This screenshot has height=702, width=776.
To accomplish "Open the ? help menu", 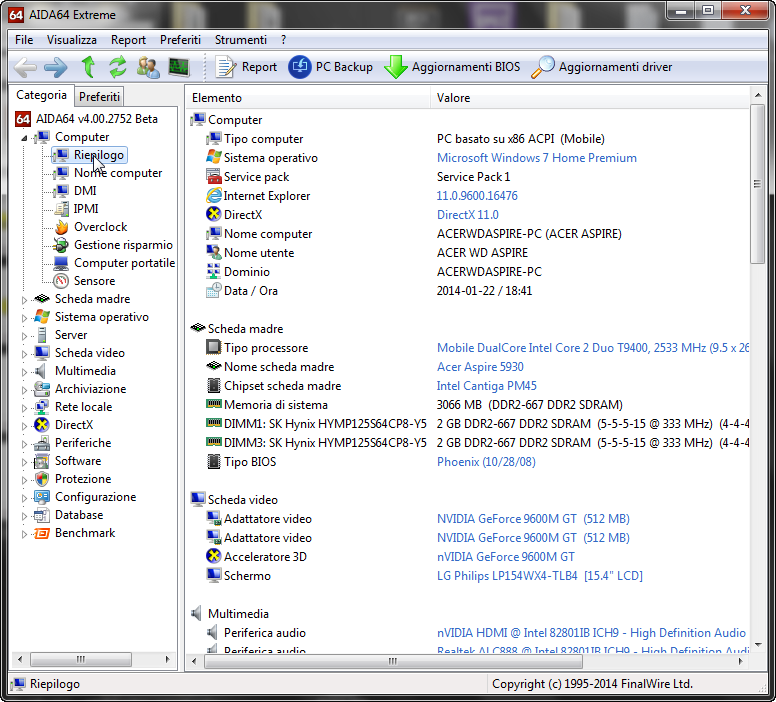I will click(284, 40).
